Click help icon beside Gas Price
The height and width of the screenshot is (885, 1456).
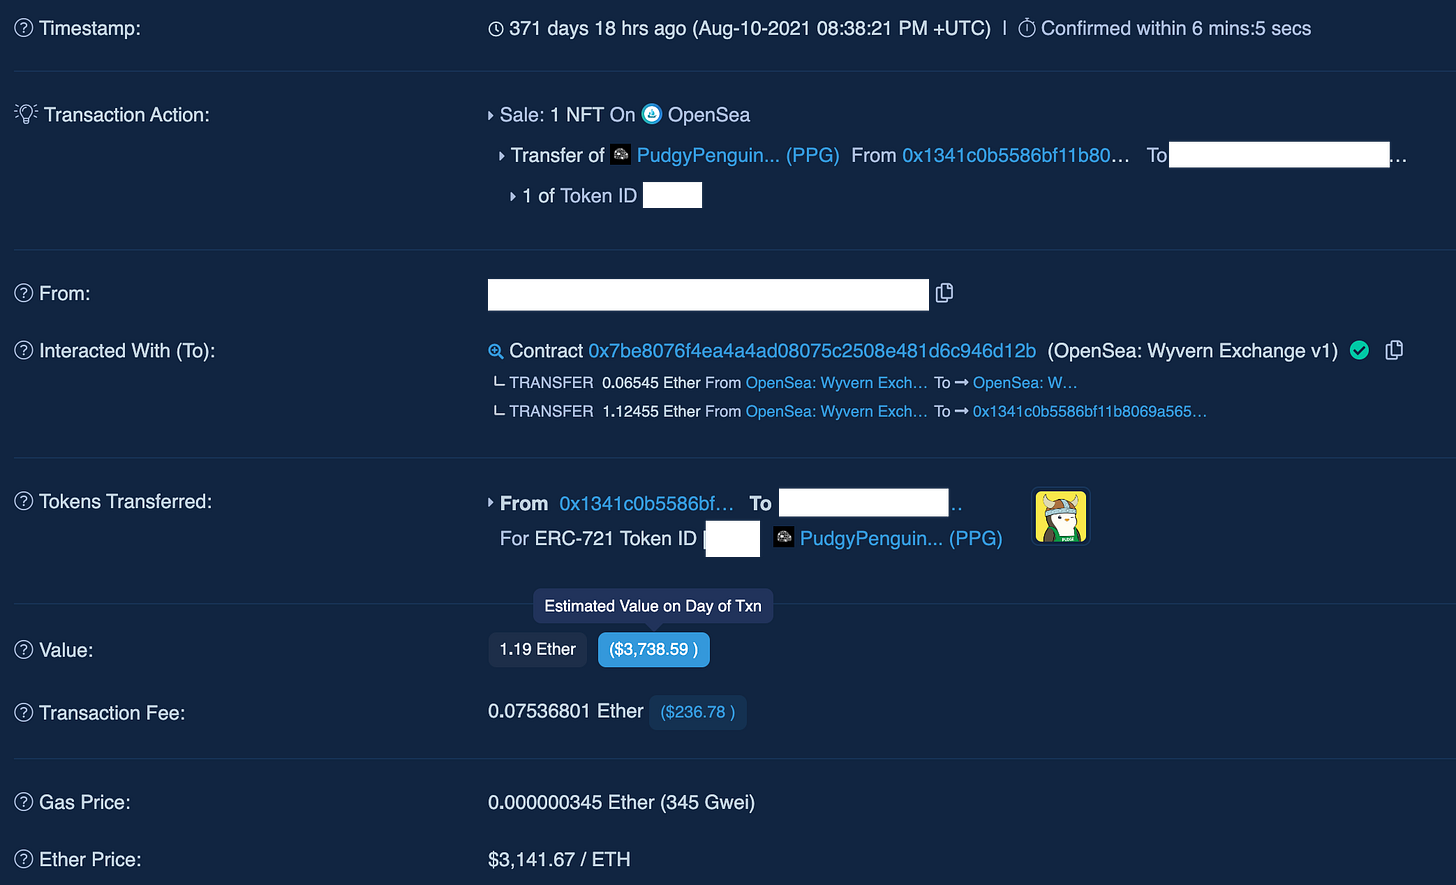(24, 802)
